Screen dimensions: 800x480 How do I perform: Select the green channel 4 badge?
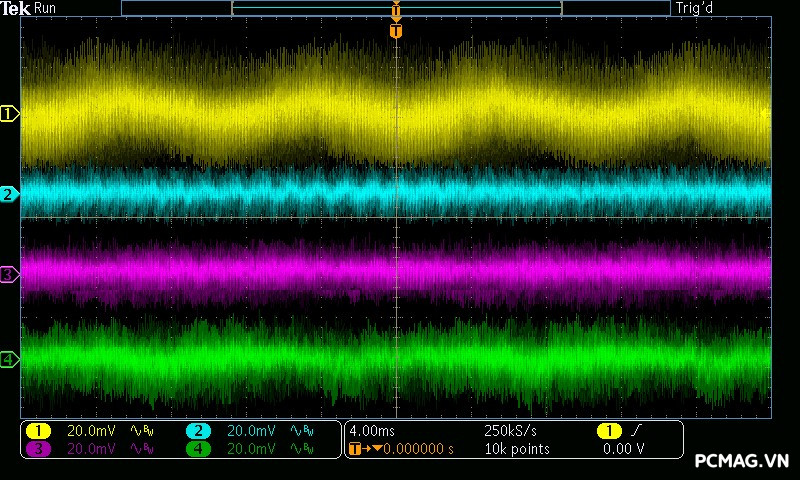(x=198, y=449)
